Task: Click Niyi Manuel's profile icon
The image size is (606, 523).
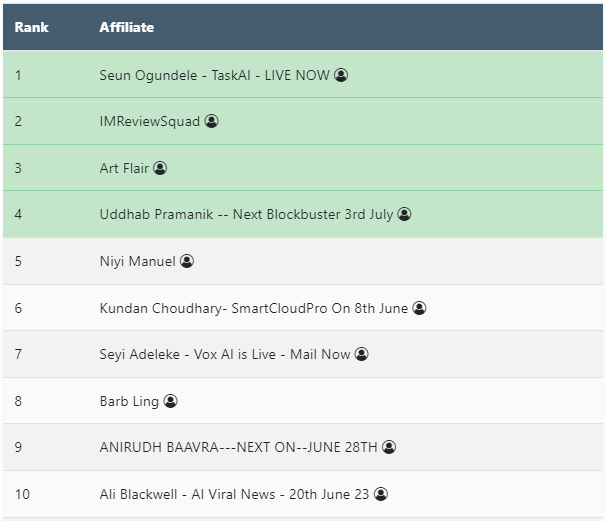Action: click(x=187, y=261)
